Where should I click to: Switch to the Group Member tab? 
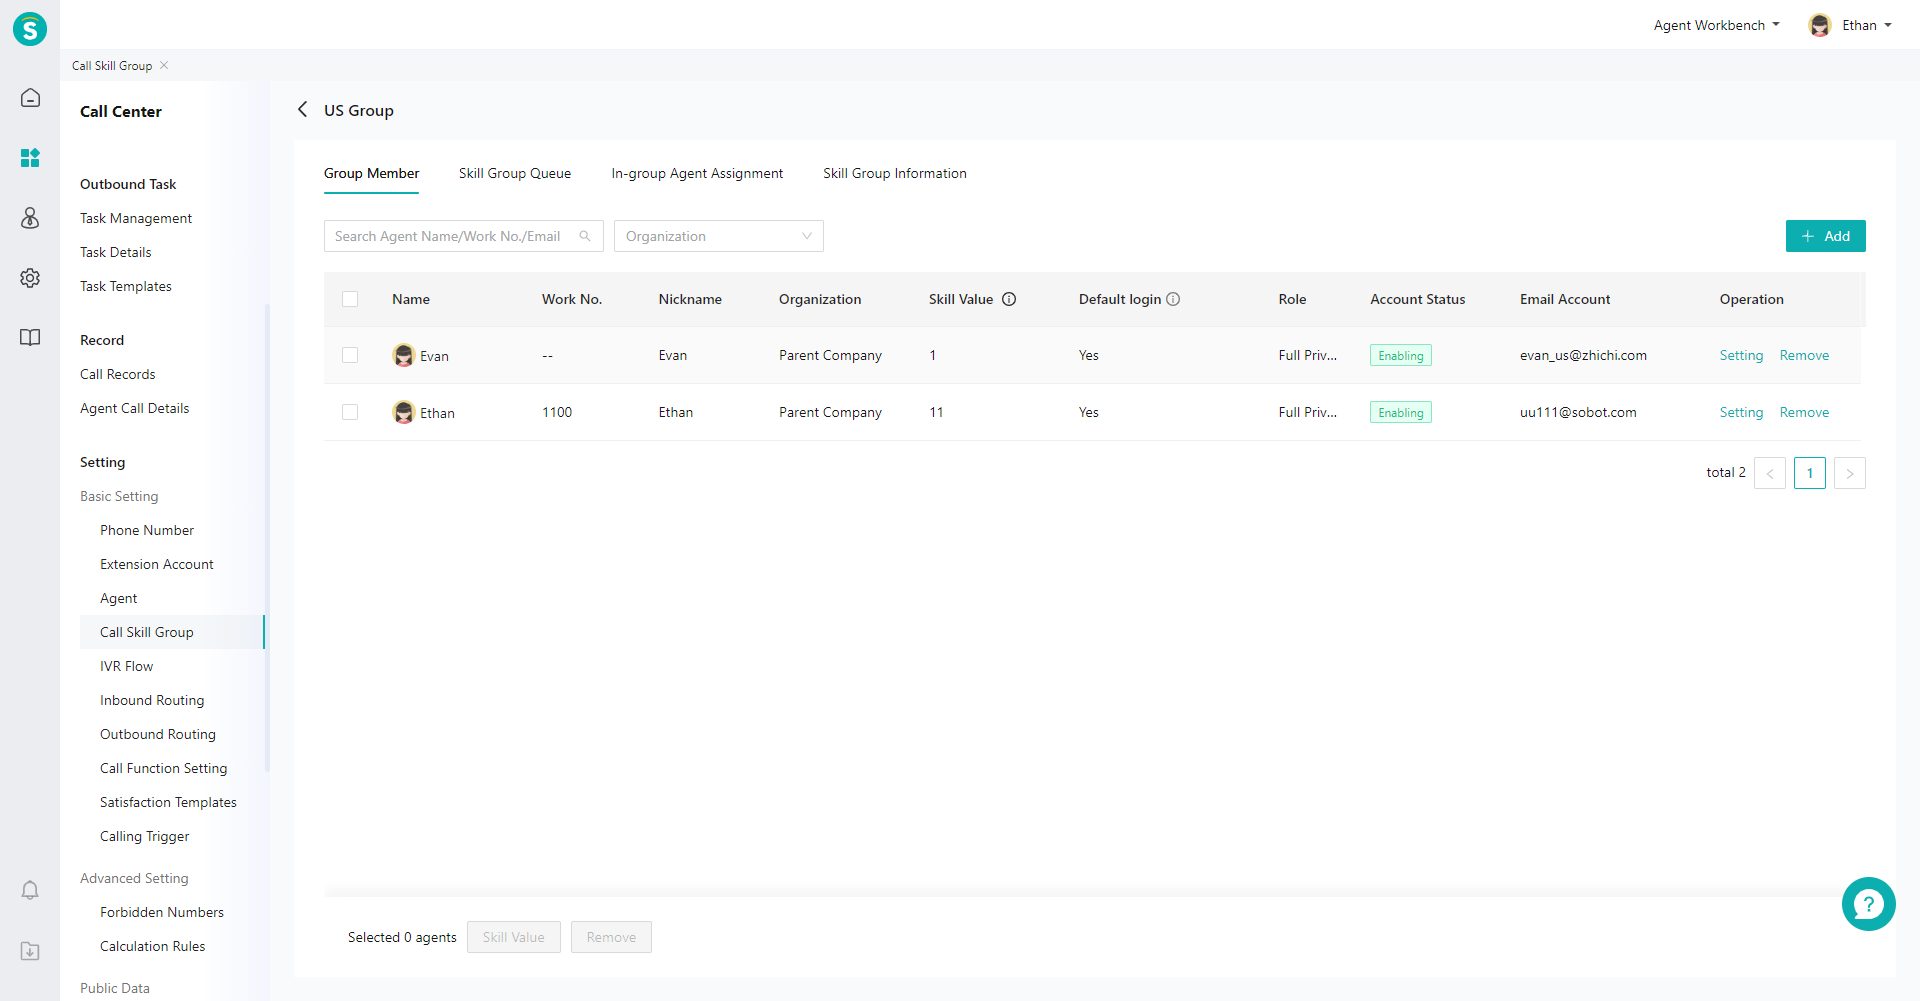tap(371, 173)
